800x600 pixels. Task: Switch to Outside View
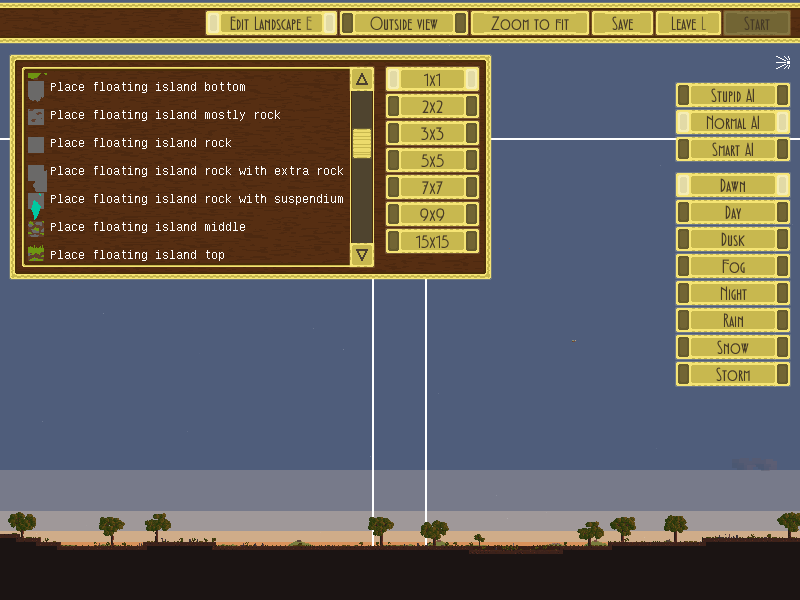pyautogui.click(x=404, y=23)
